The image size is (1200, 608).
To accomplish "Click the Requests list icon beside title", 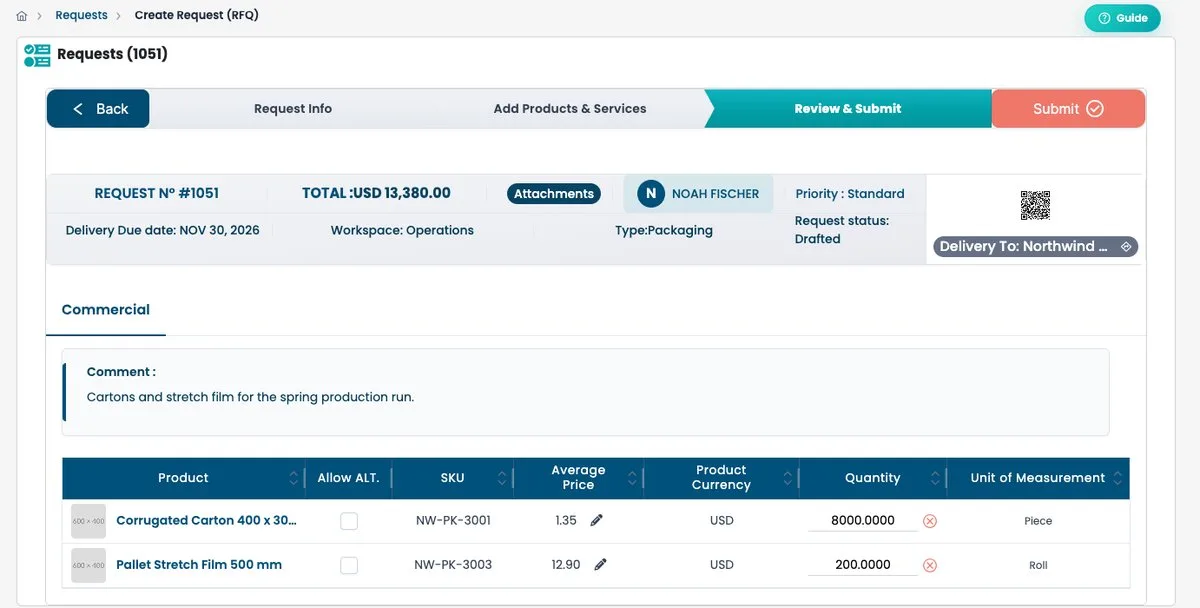I will pos(37,55).
